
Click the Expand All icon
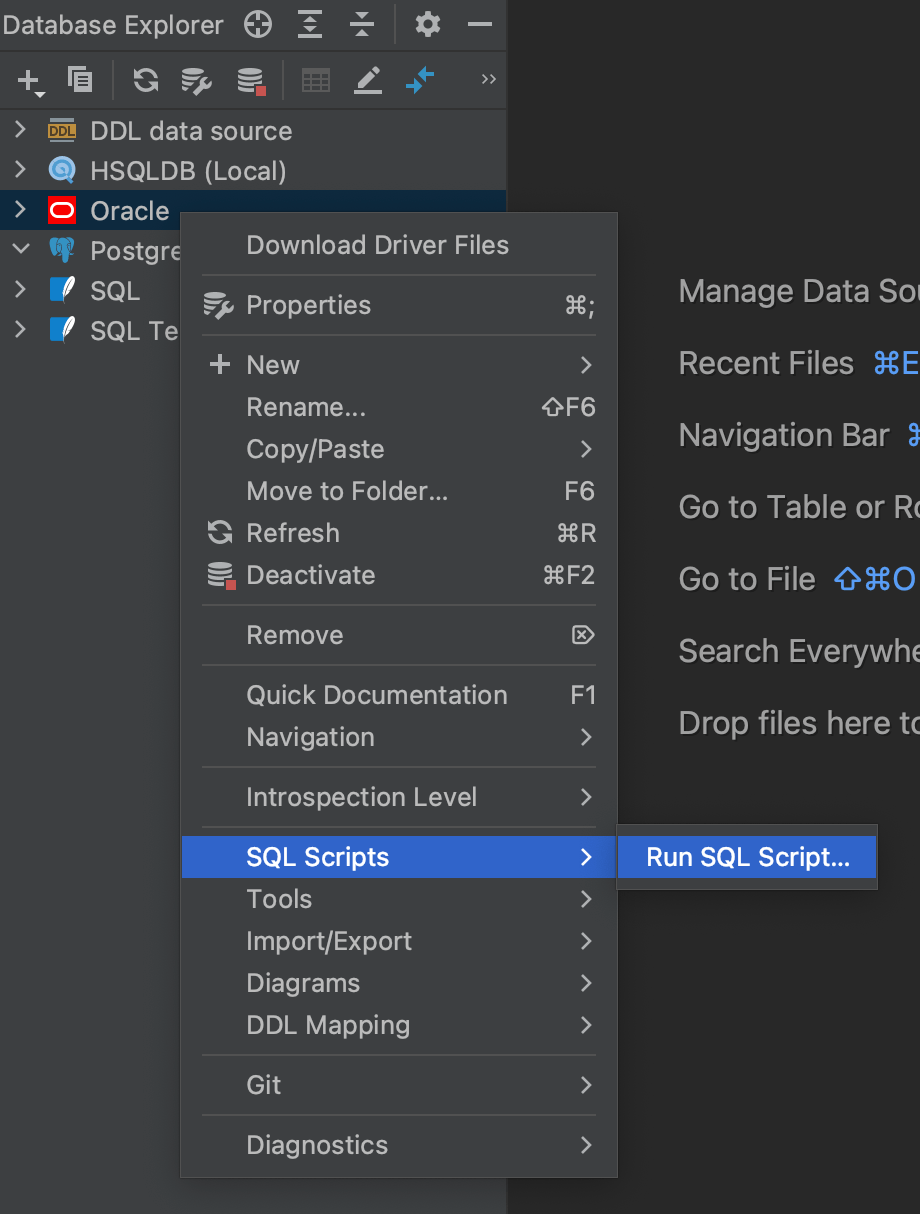tap(310, 25)
